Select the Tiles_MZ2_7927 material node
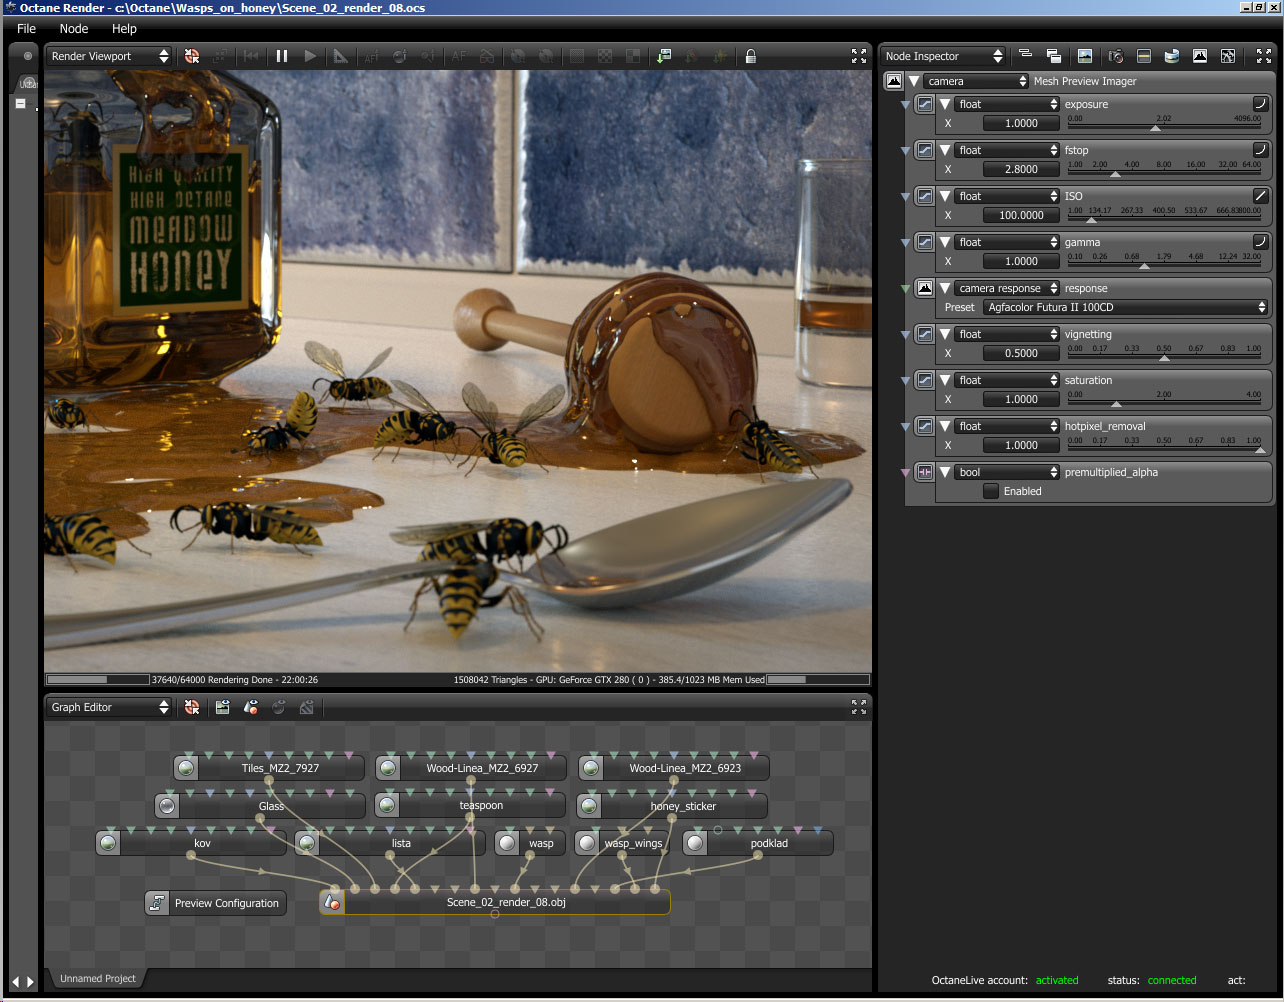This screenshot has height=1002, width=1284. (269, 768)
